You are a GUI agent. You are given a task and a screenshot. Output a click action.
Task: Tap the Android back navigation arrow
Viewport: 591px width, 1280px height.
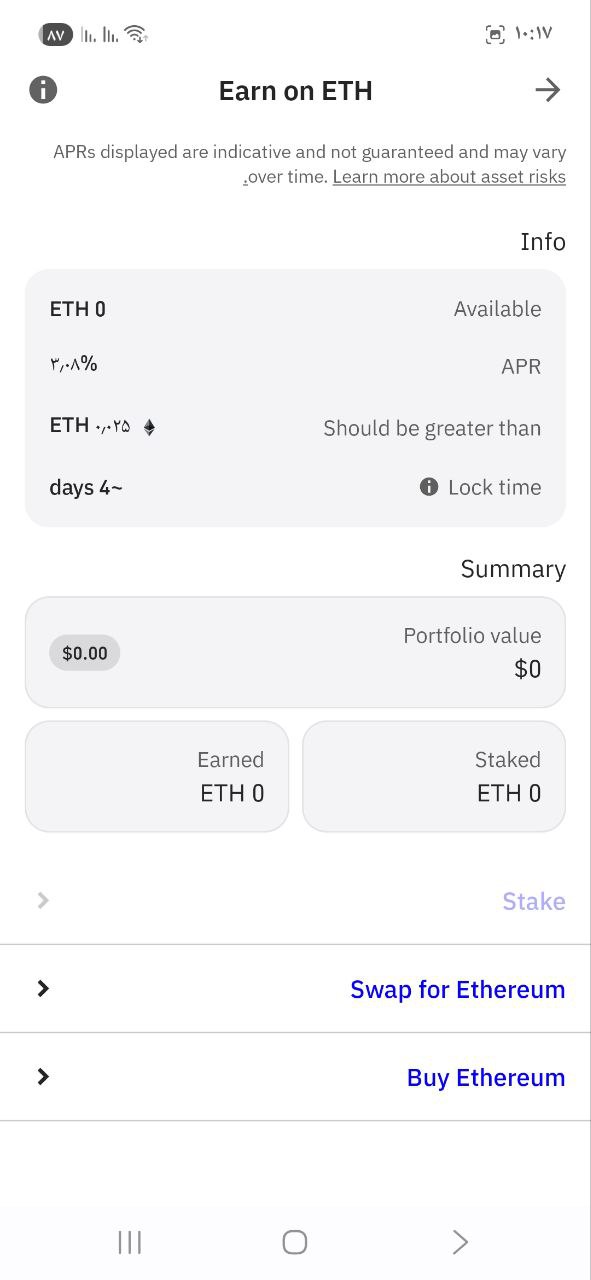(x=460, y=1242)
